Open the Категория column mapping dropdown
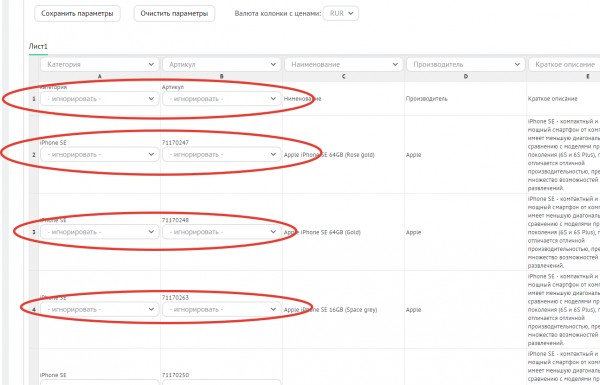600x385 pixels. pos(99,64)
